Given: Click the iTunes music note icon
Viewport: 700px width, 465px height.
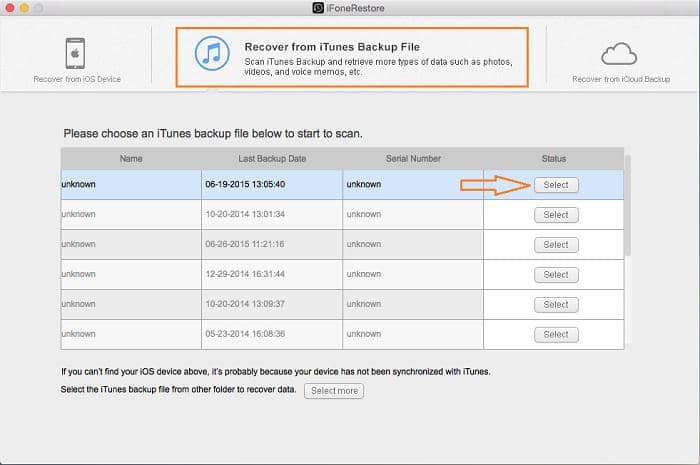Looking at the screenshot, I should 212,53.
